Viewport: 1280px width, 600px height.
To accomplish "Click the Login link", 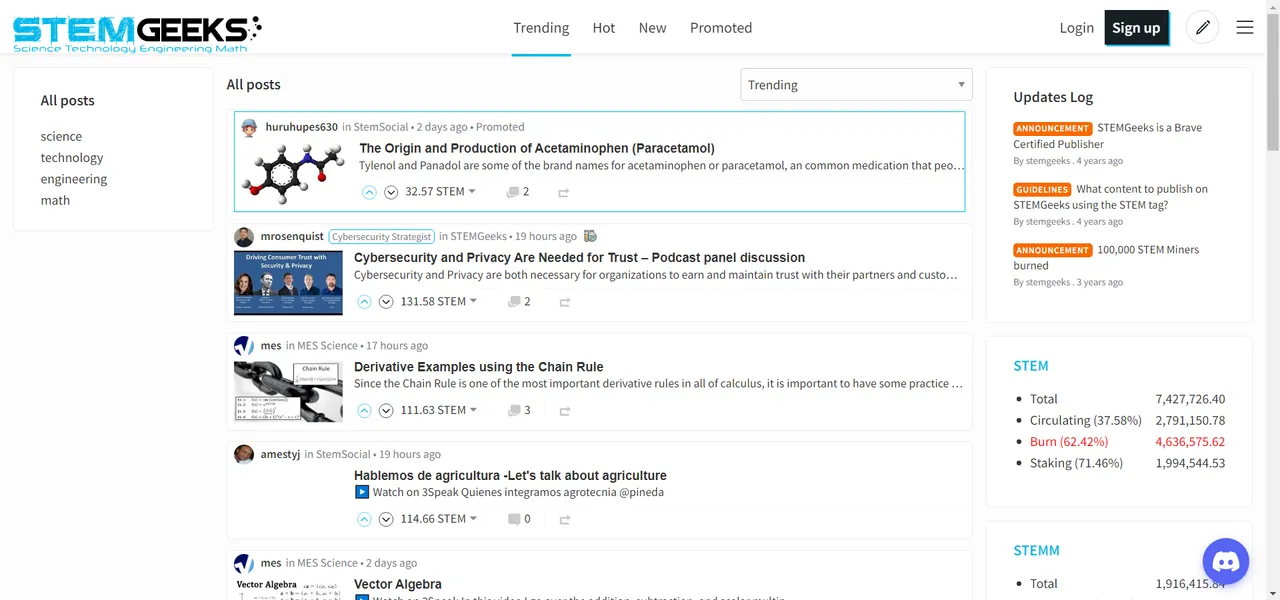I will 1077,28.
